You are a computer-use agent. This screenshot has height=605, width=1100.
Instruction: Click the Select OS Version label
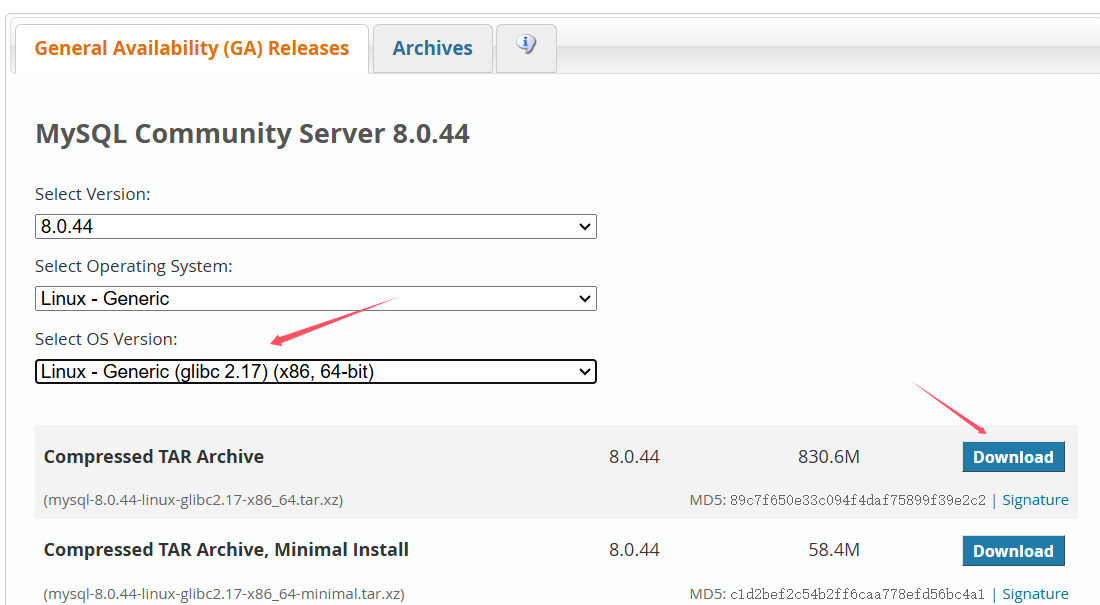[x=106, y=339]
